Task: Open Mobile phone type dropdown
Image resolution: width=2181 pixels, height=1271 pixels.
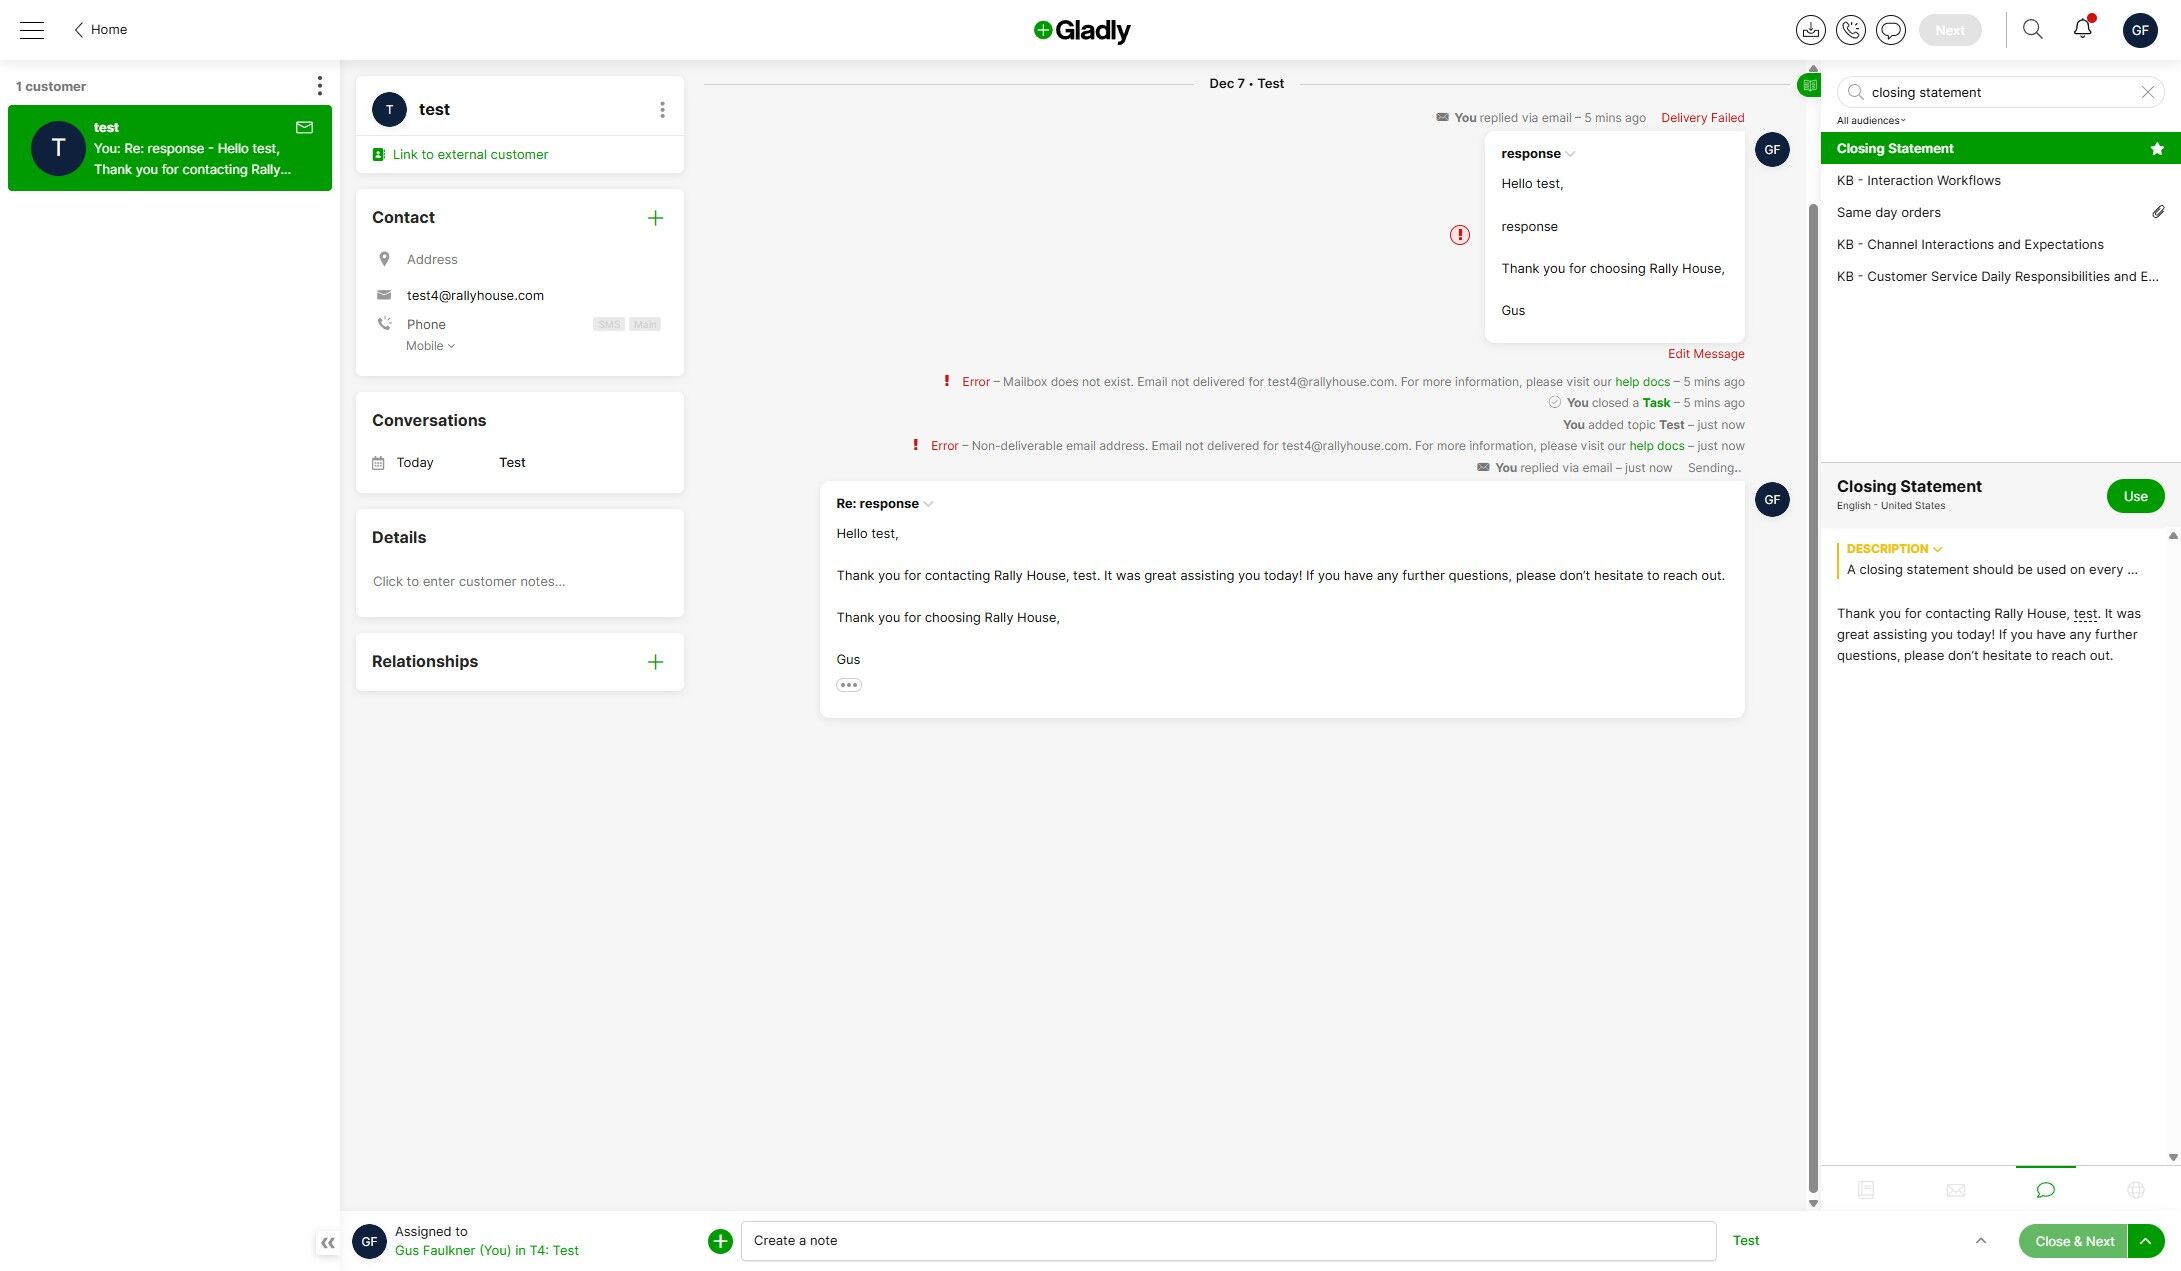Action: [430, 346]
